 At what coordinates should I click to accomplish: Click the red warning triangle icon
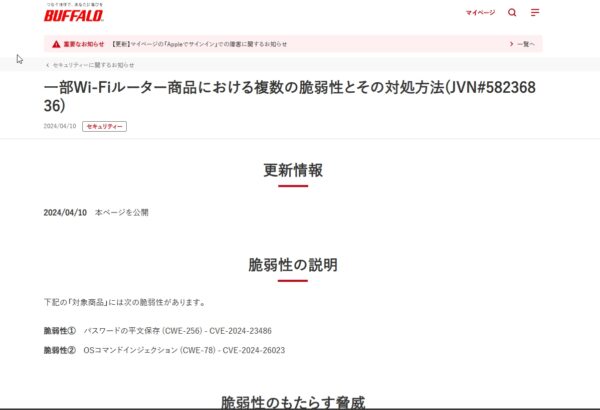[56, 44]
